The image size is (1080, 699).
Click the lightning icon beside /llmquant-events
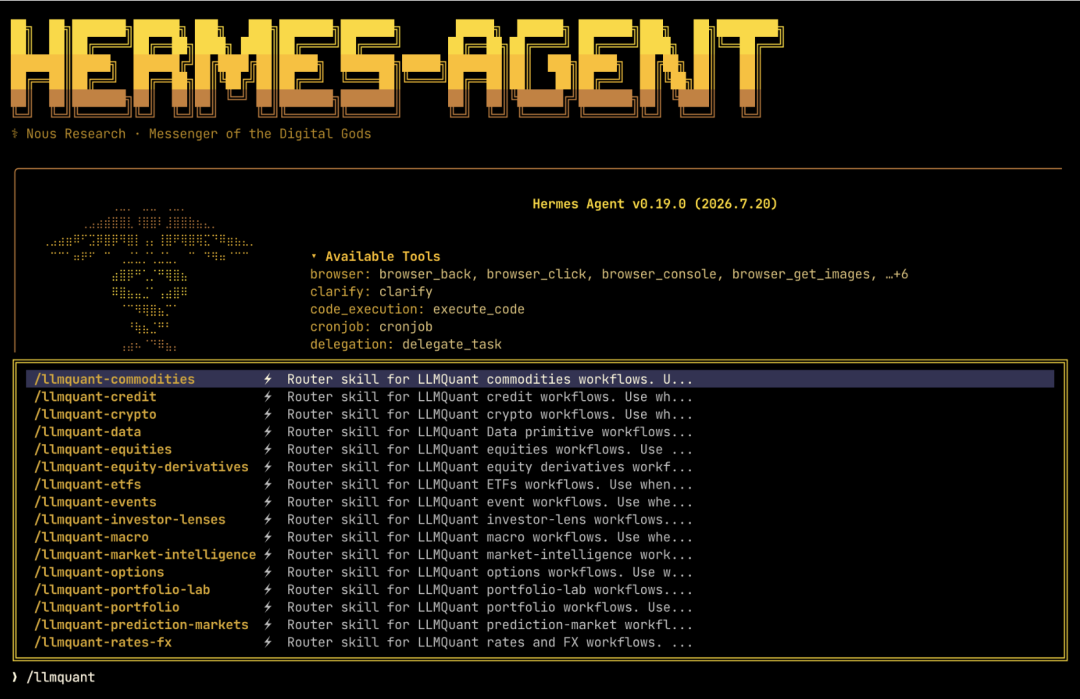click(268, 502)
